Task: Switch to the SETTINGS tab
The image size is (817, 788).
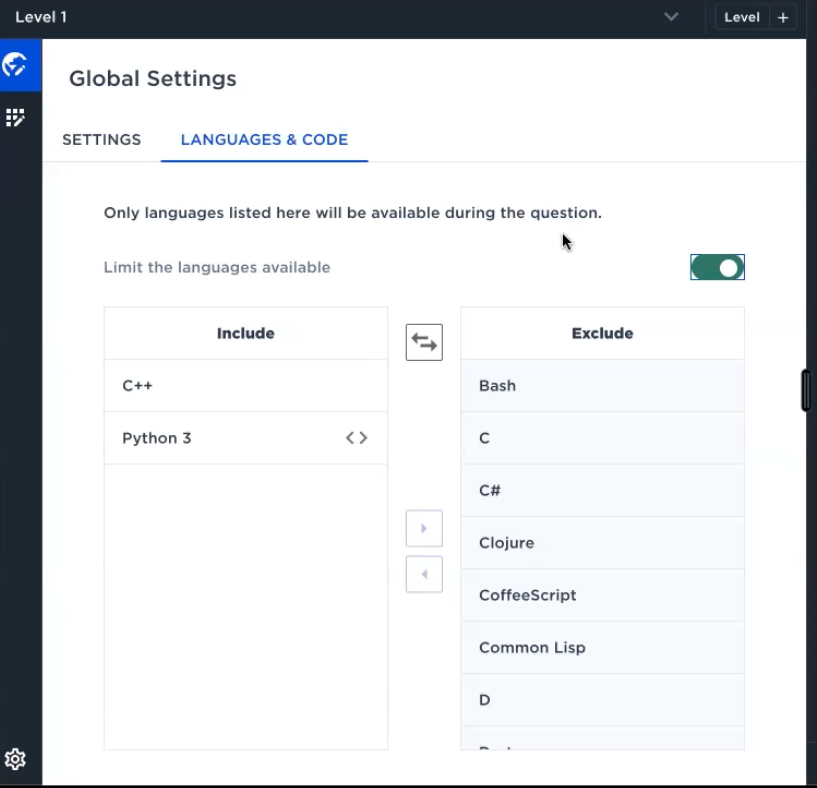Action: [x=101, y=140]
